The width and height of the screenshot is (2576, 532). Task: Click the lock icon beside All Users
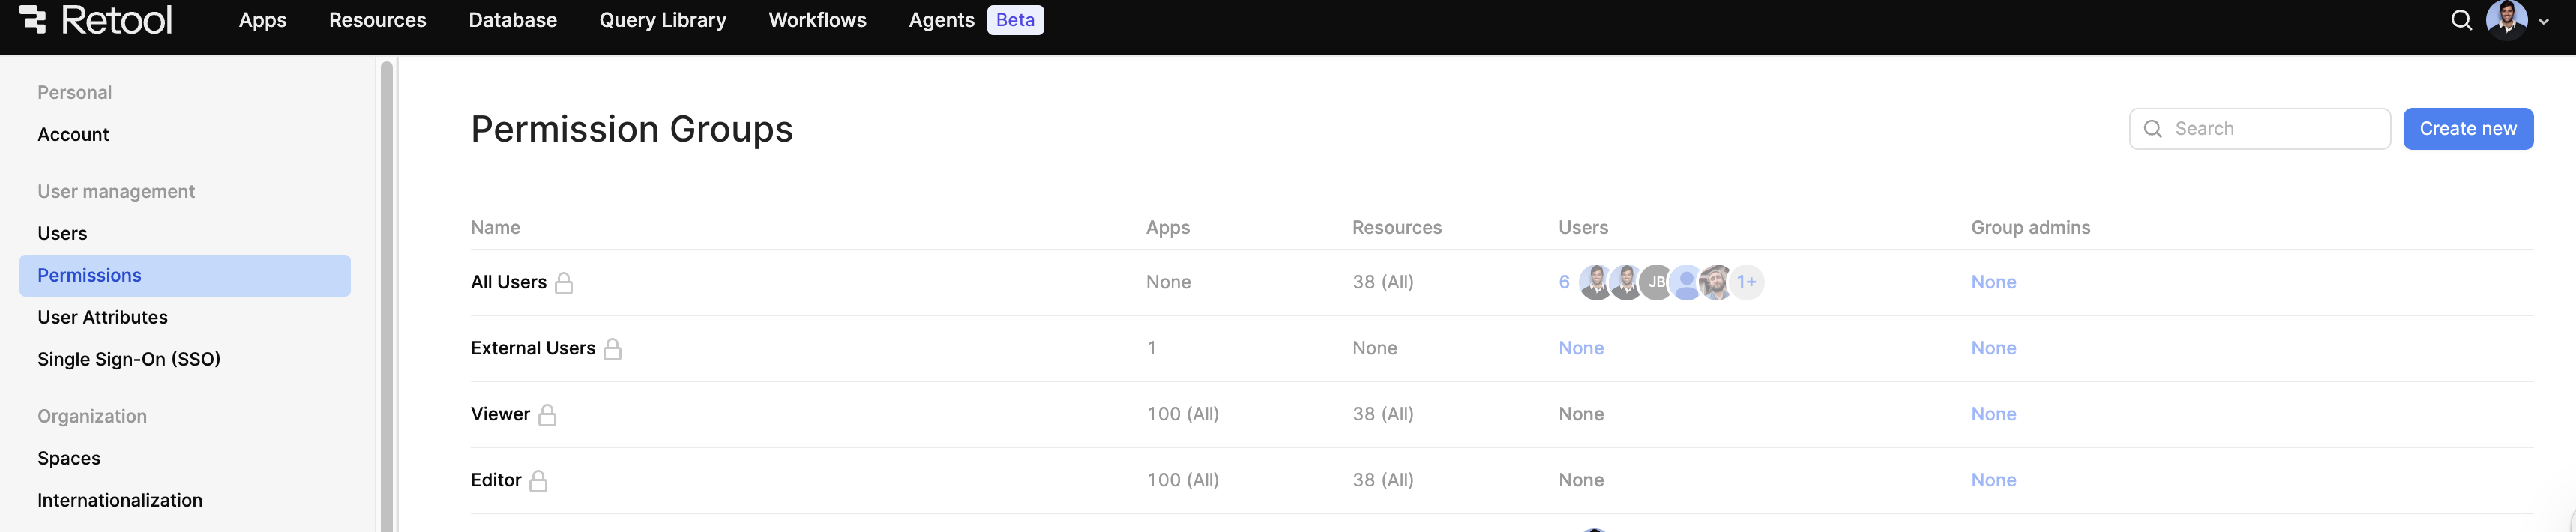[564, 283]
